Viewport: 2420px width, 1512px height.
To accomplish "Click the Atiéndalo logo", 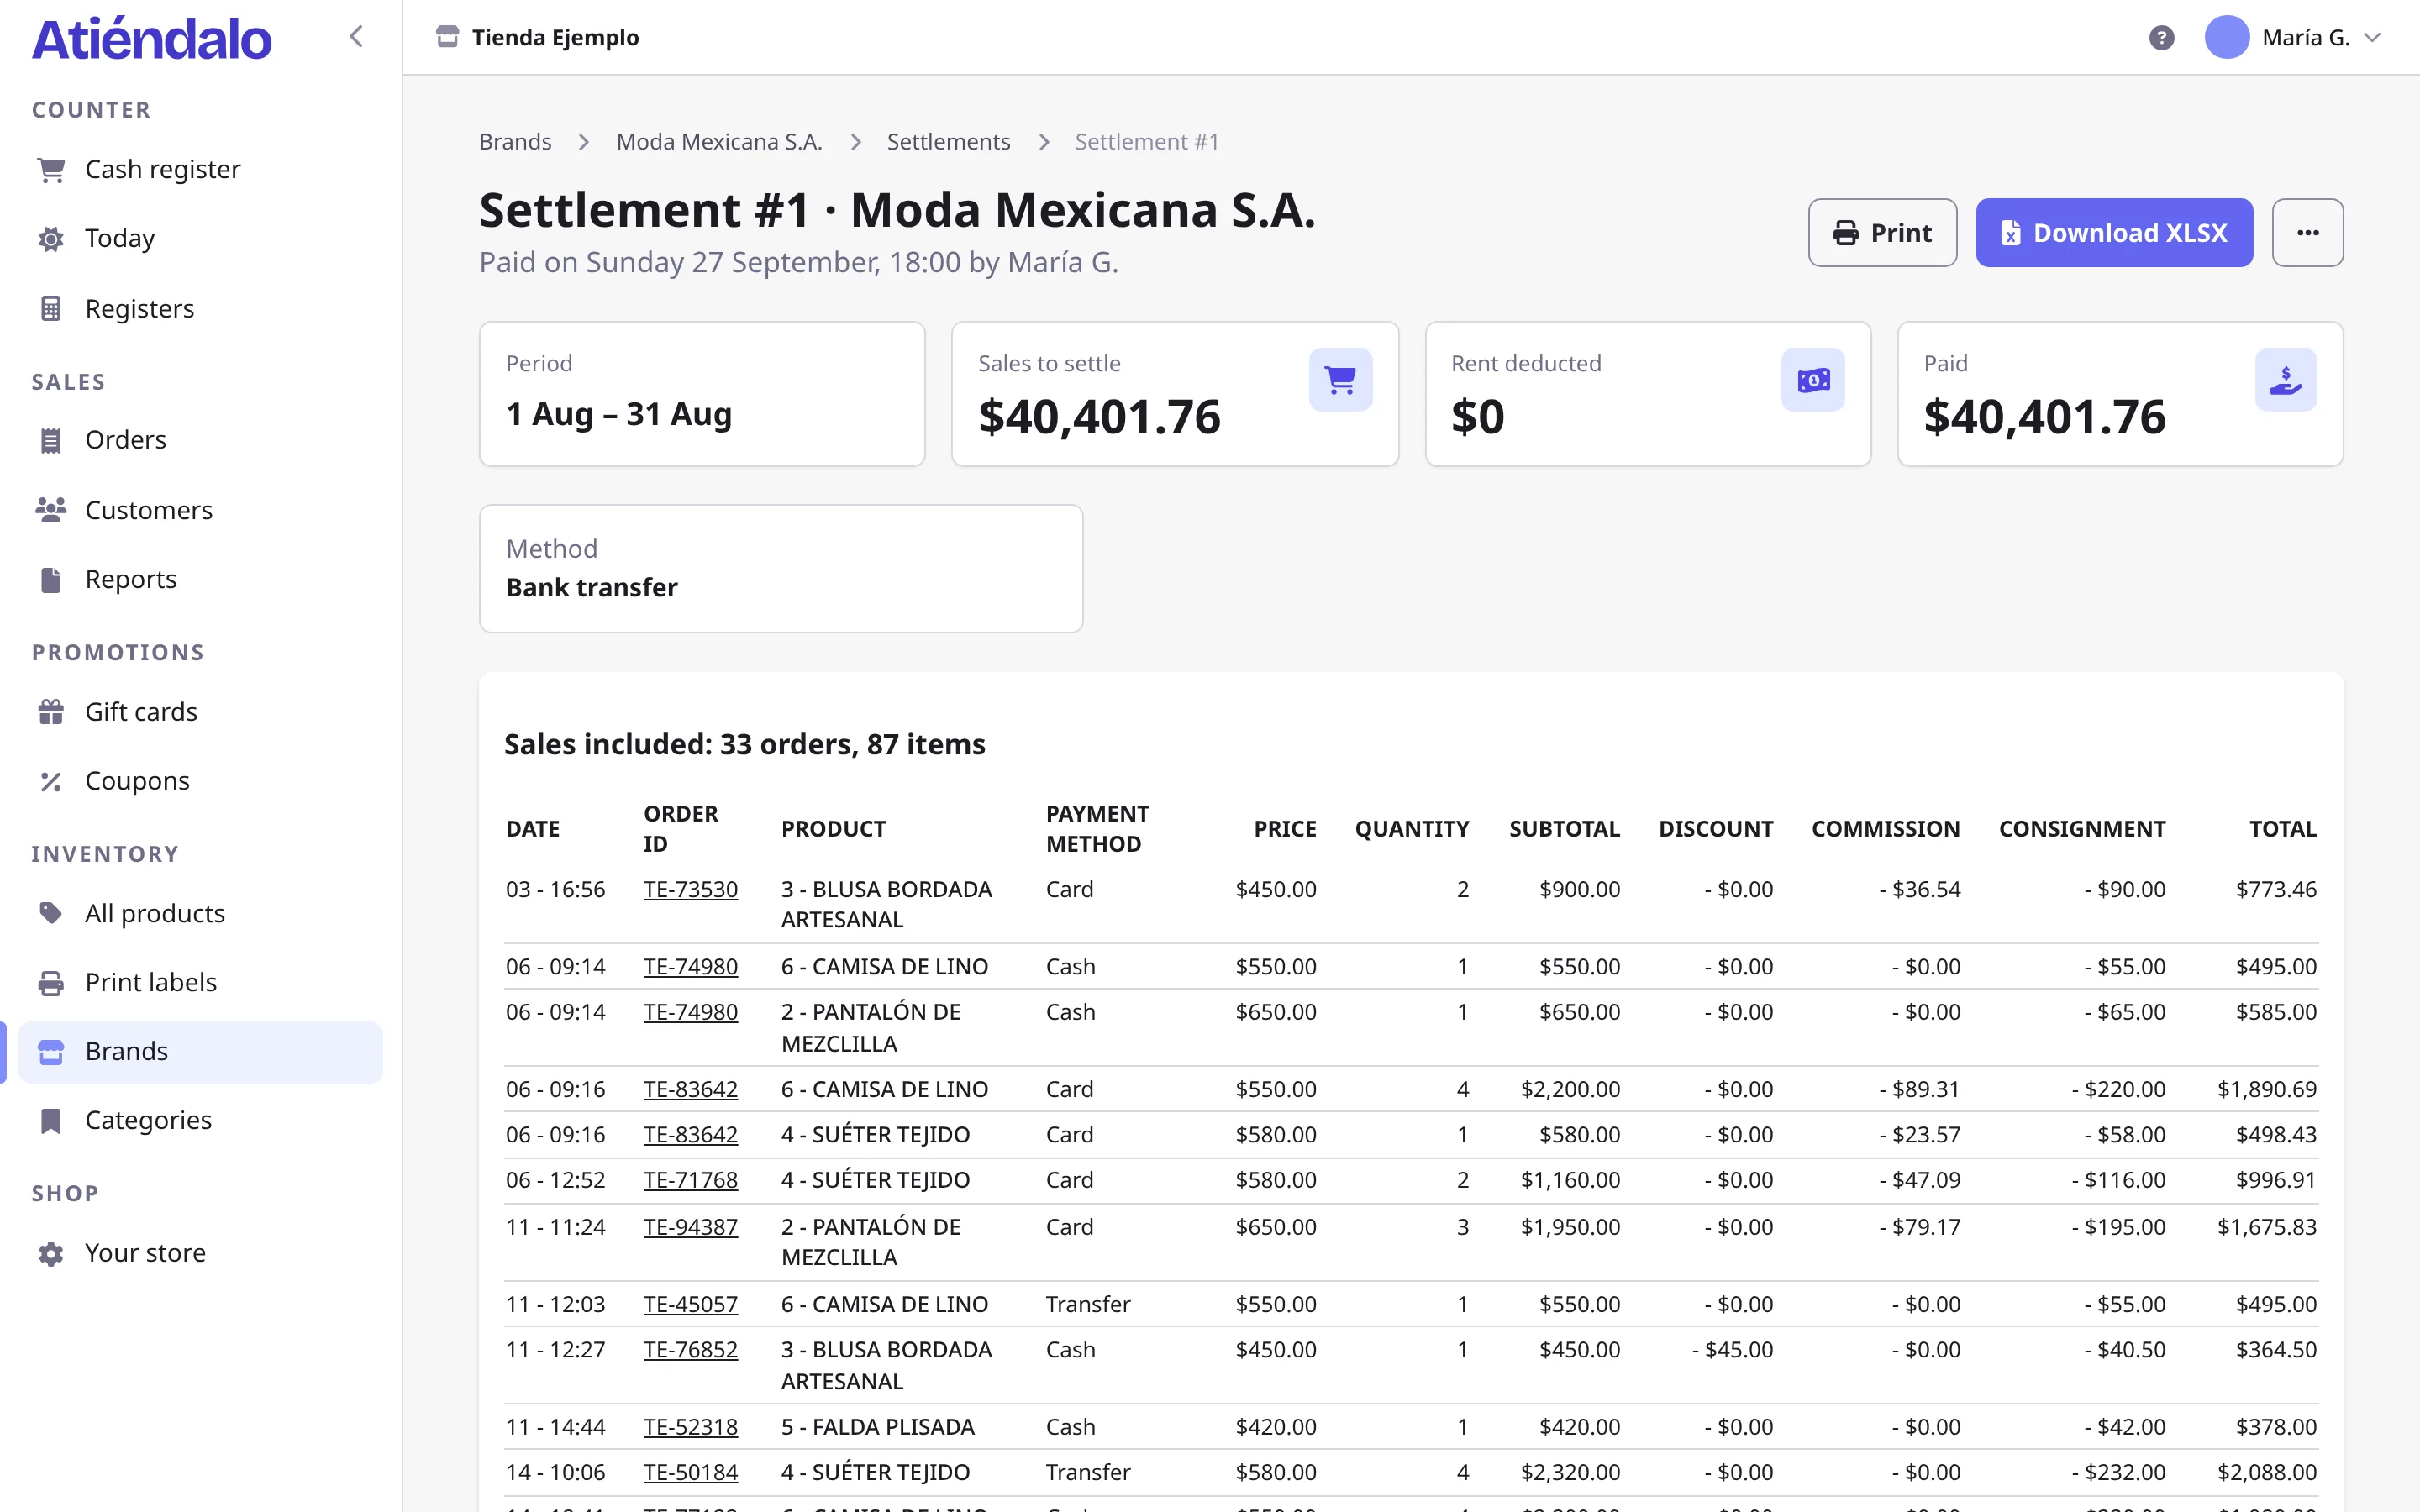I will (151, 39).
